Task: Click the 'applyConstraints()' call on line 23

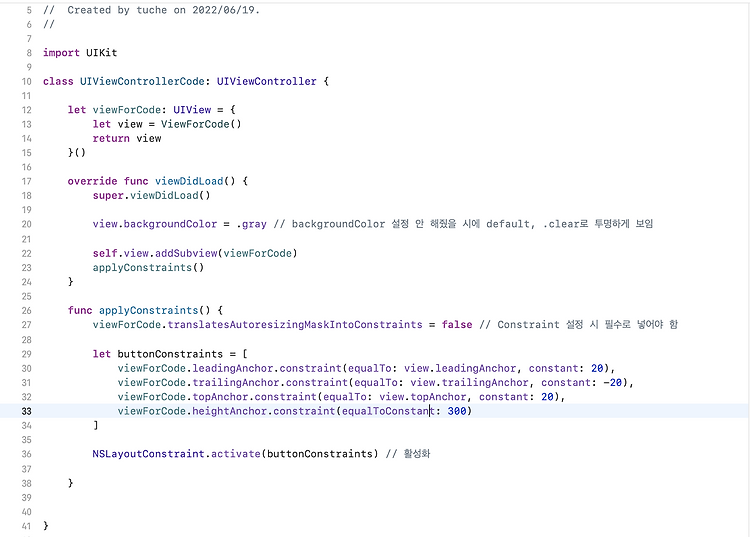Action: [148, 268]
